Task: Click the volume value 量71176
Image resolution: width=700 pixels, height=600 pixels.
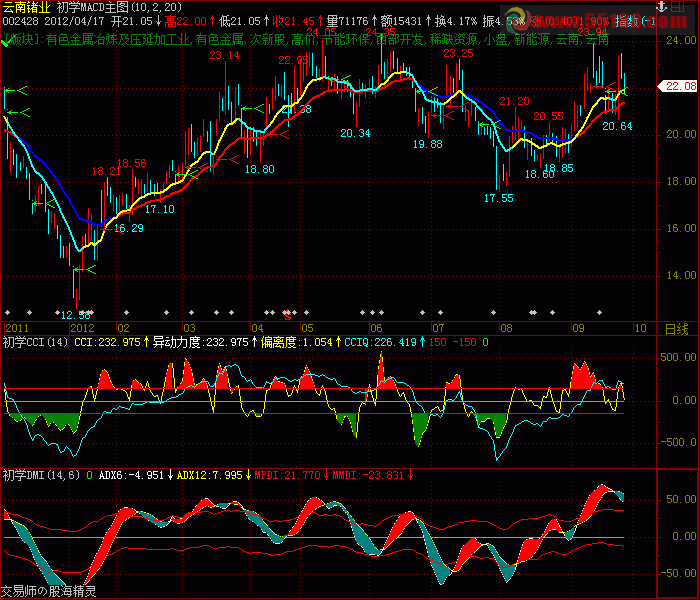Action: [347, 21]
